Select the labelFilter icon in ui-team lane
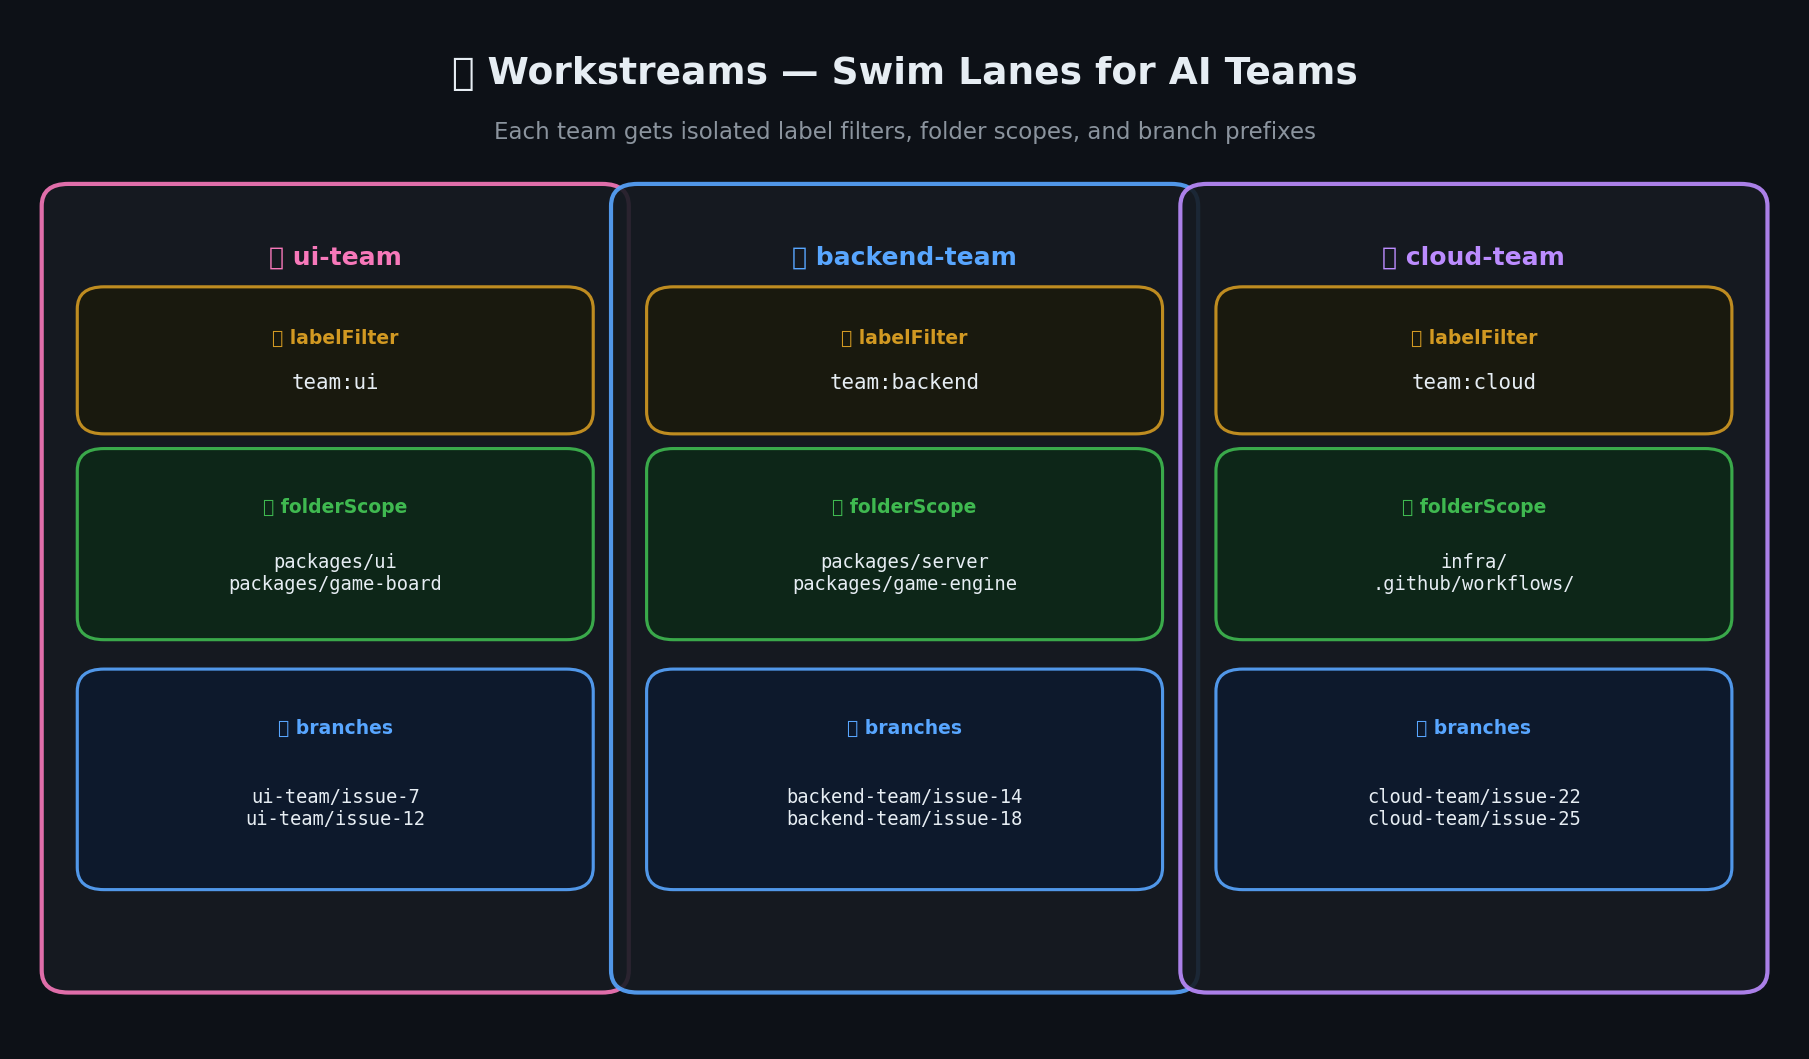Image resolution: width=1809 pixels, height=1059 pixels. coord(277,337)
